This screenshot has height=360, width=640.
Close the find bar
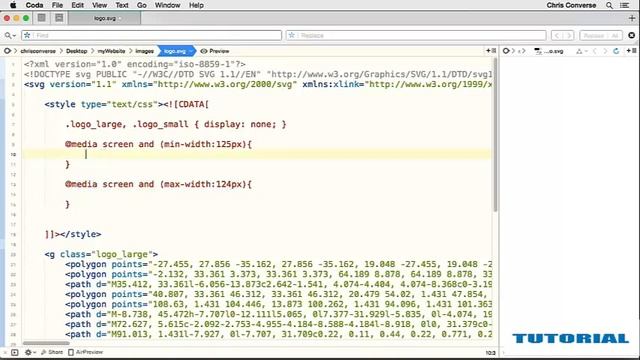[631, 36]
